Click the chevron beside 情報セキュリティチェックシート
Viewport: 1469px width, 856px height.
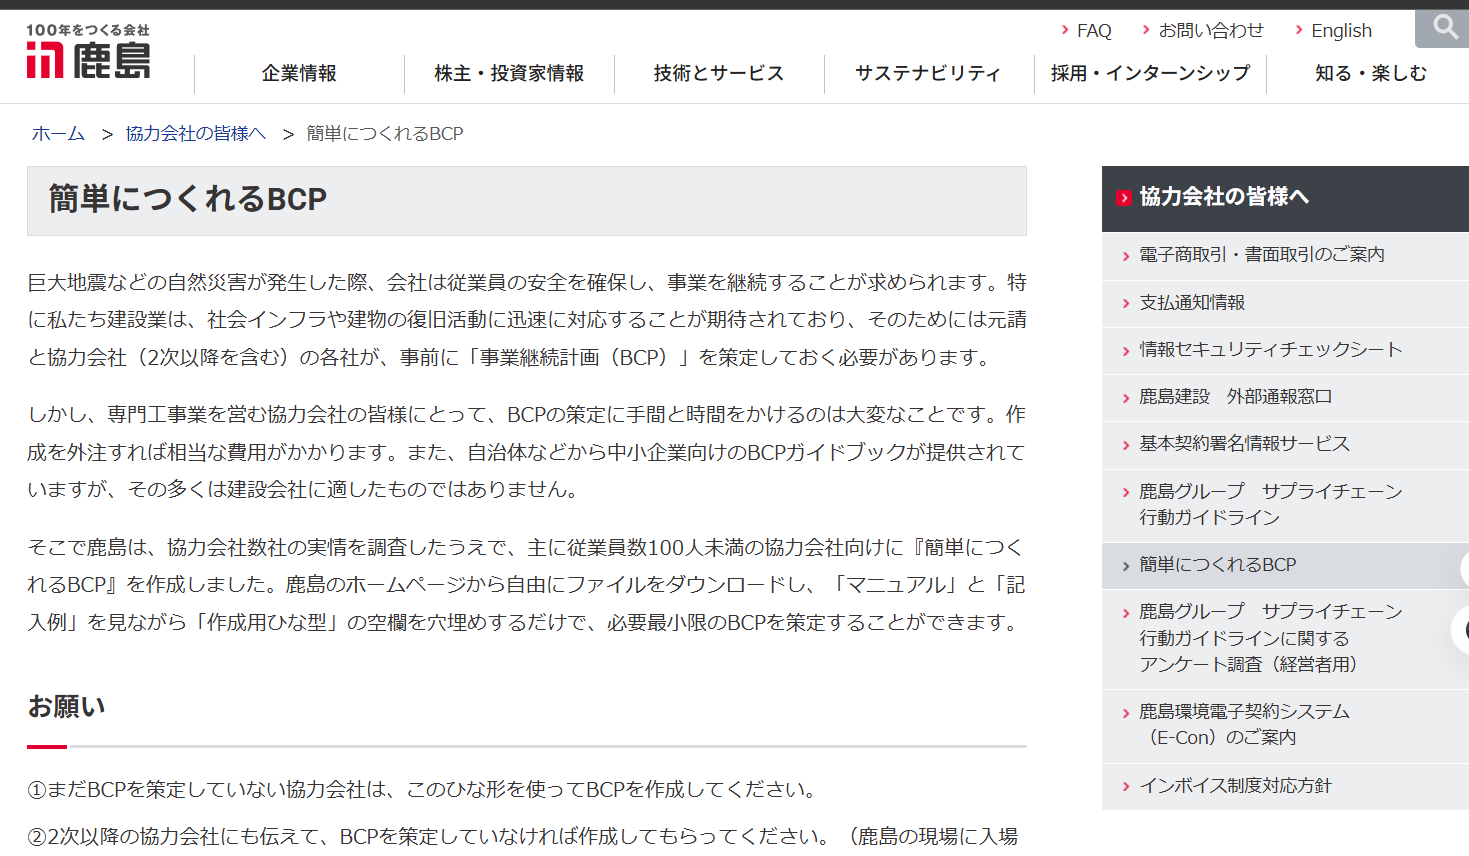1126,351
